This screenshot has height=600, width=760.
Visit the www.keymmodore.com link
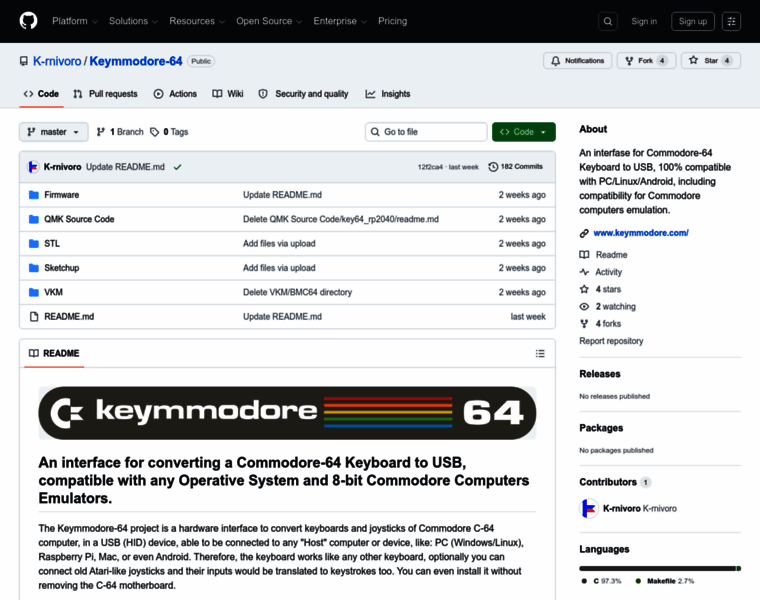click(640, 233)
